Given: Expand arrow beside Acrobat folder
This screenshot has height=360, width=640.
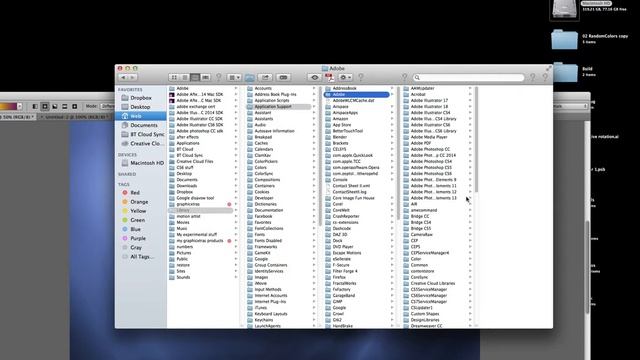Looking at the screenshot, I should pyautogui.click(x=470, y=94).
